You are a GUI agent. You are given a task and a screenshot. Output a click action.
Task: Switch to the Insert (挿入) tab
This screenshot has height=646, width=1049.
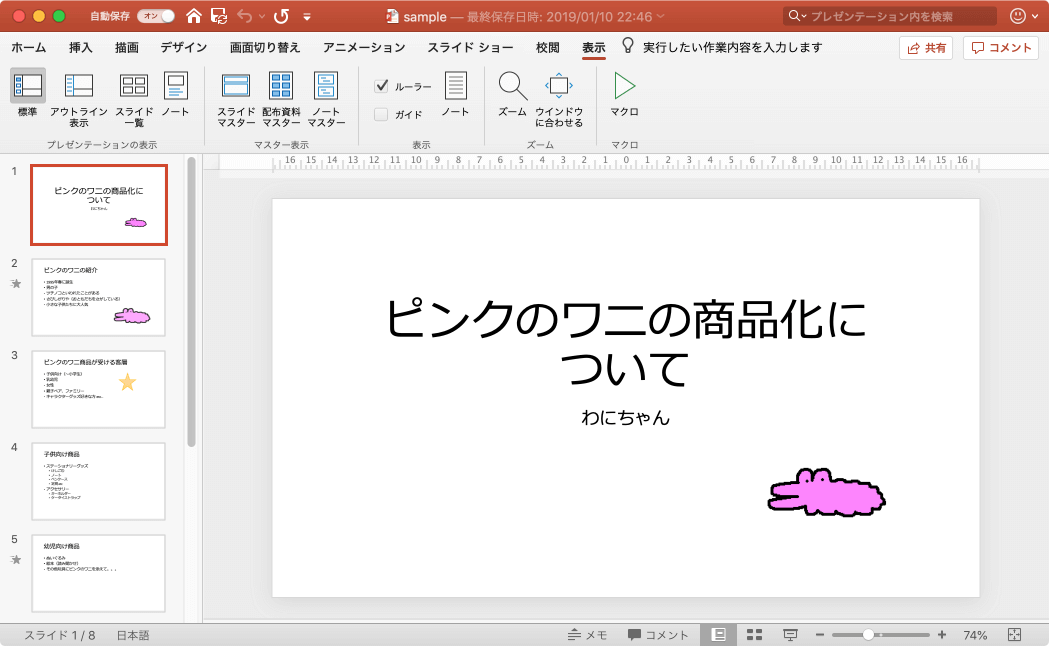coord(81,47)
